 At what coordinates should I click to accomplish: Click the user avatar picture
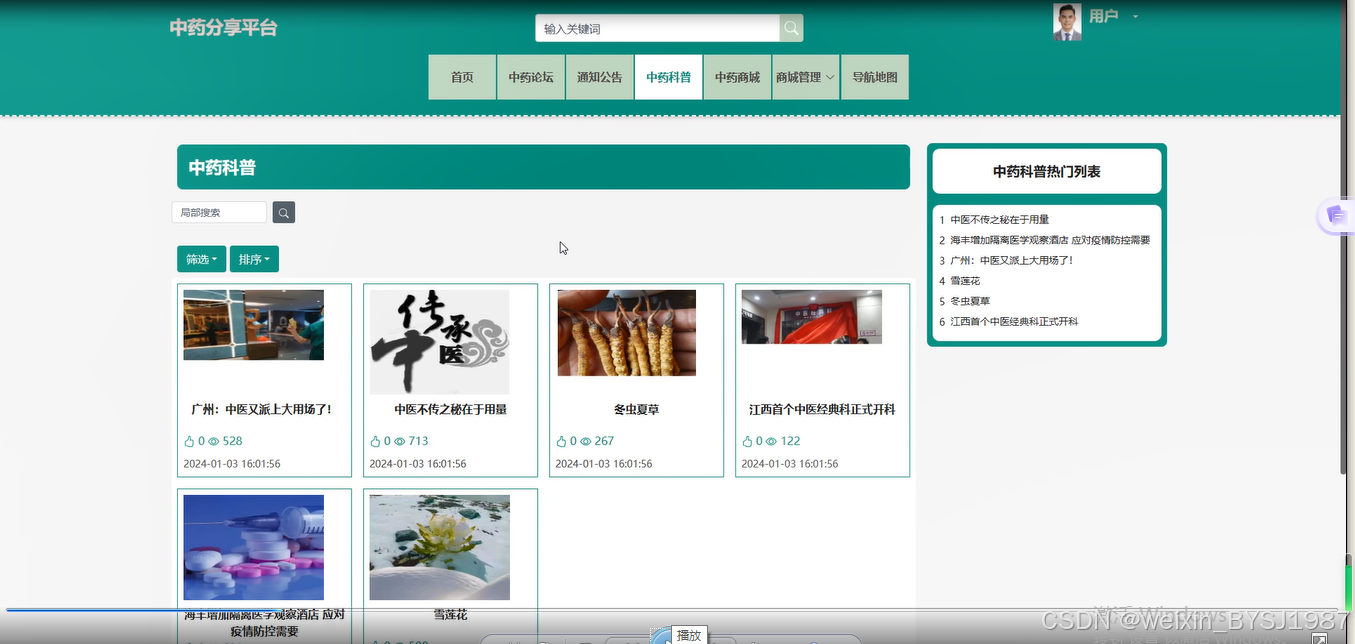(x=1067, y=22)
